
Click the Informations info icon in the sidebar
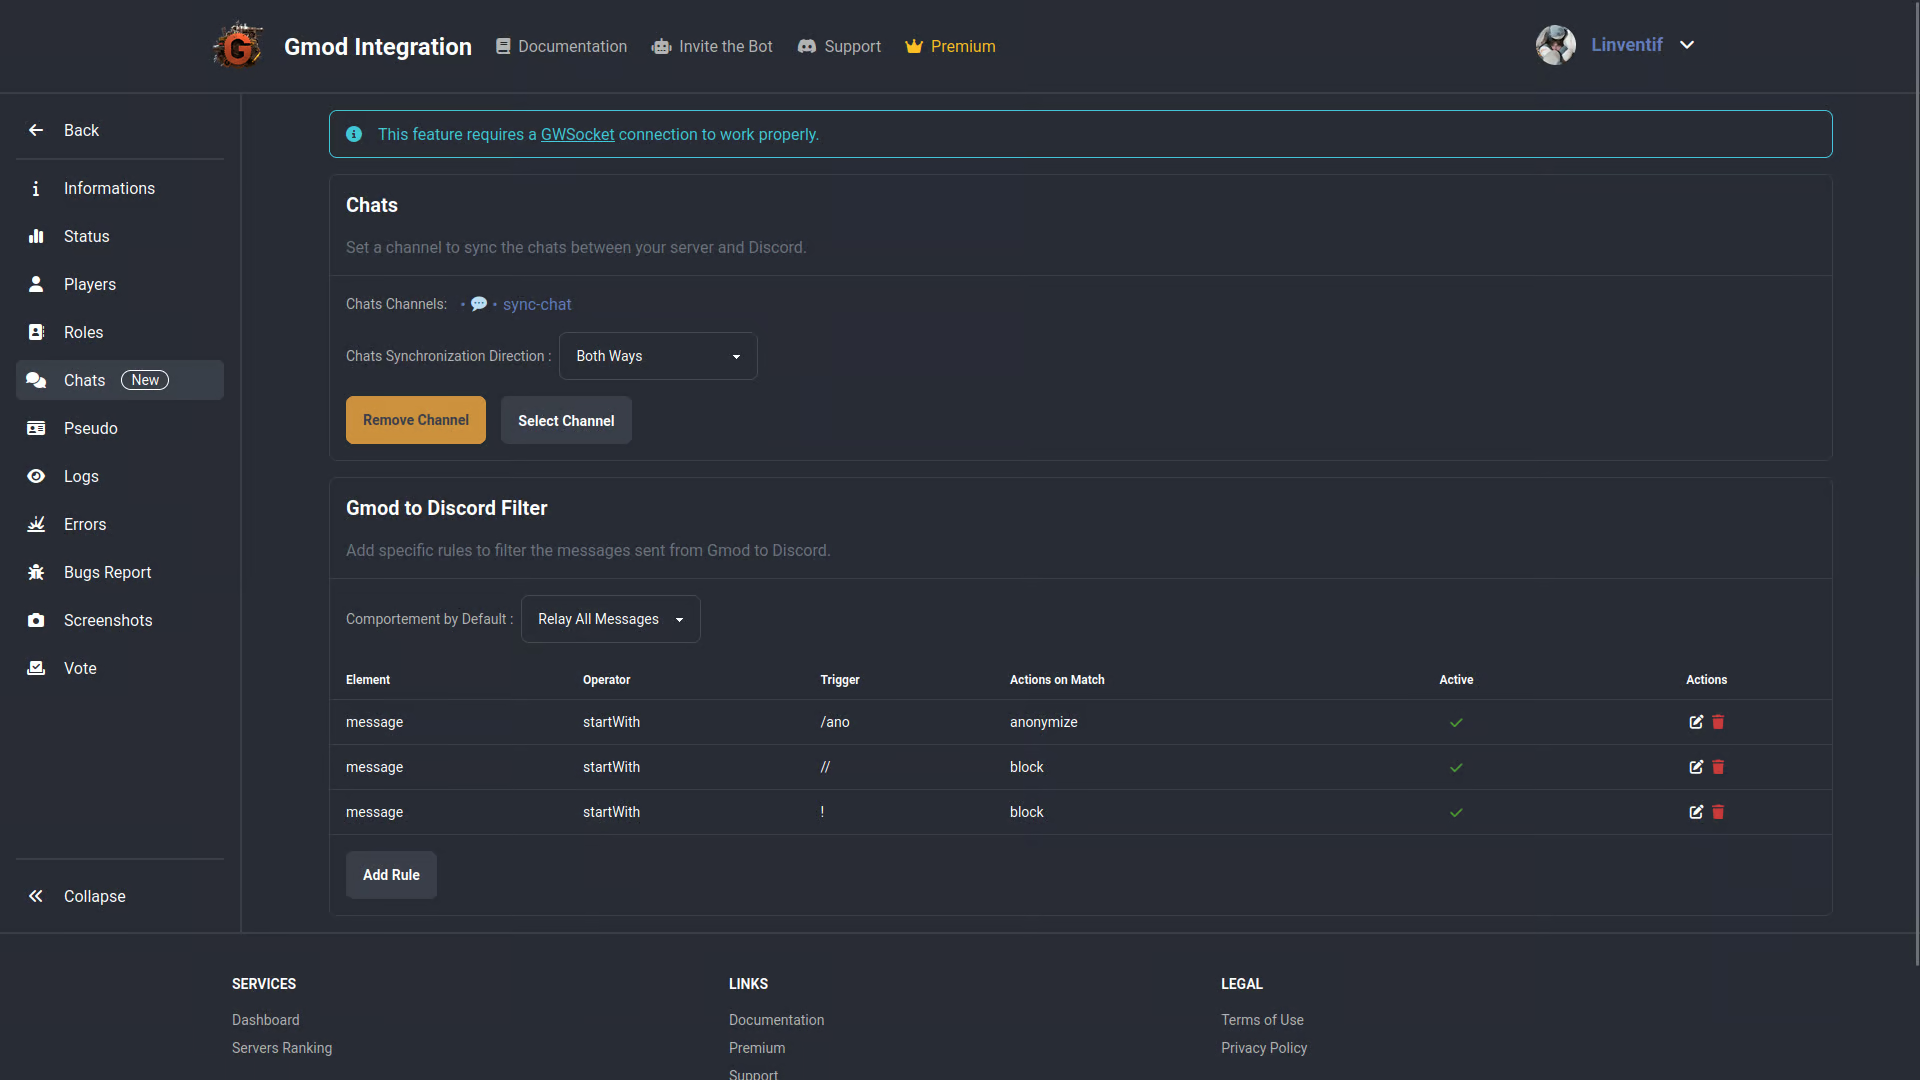tap(36, 188)
